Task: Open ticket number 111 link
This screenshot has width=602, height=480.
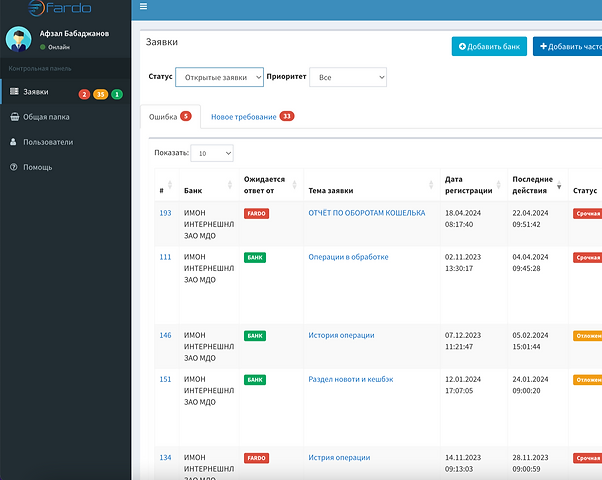Action: point(165,257)
